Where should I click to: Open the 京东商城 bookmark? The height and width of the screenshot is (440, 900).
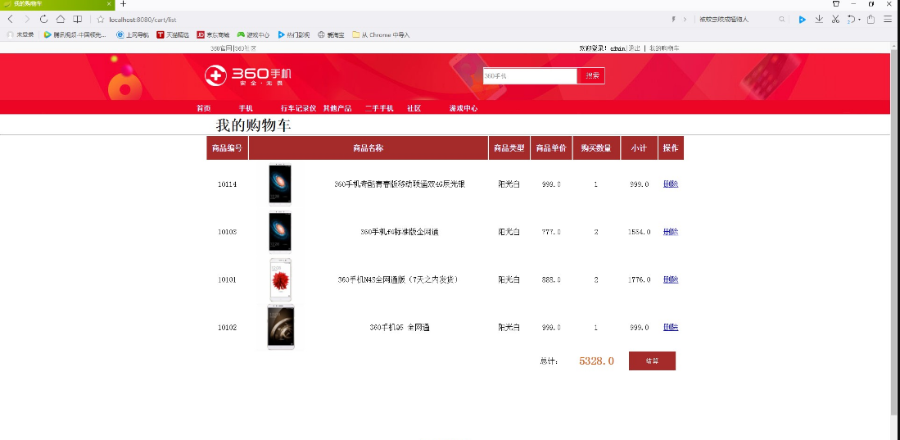(x=213, y=35)
